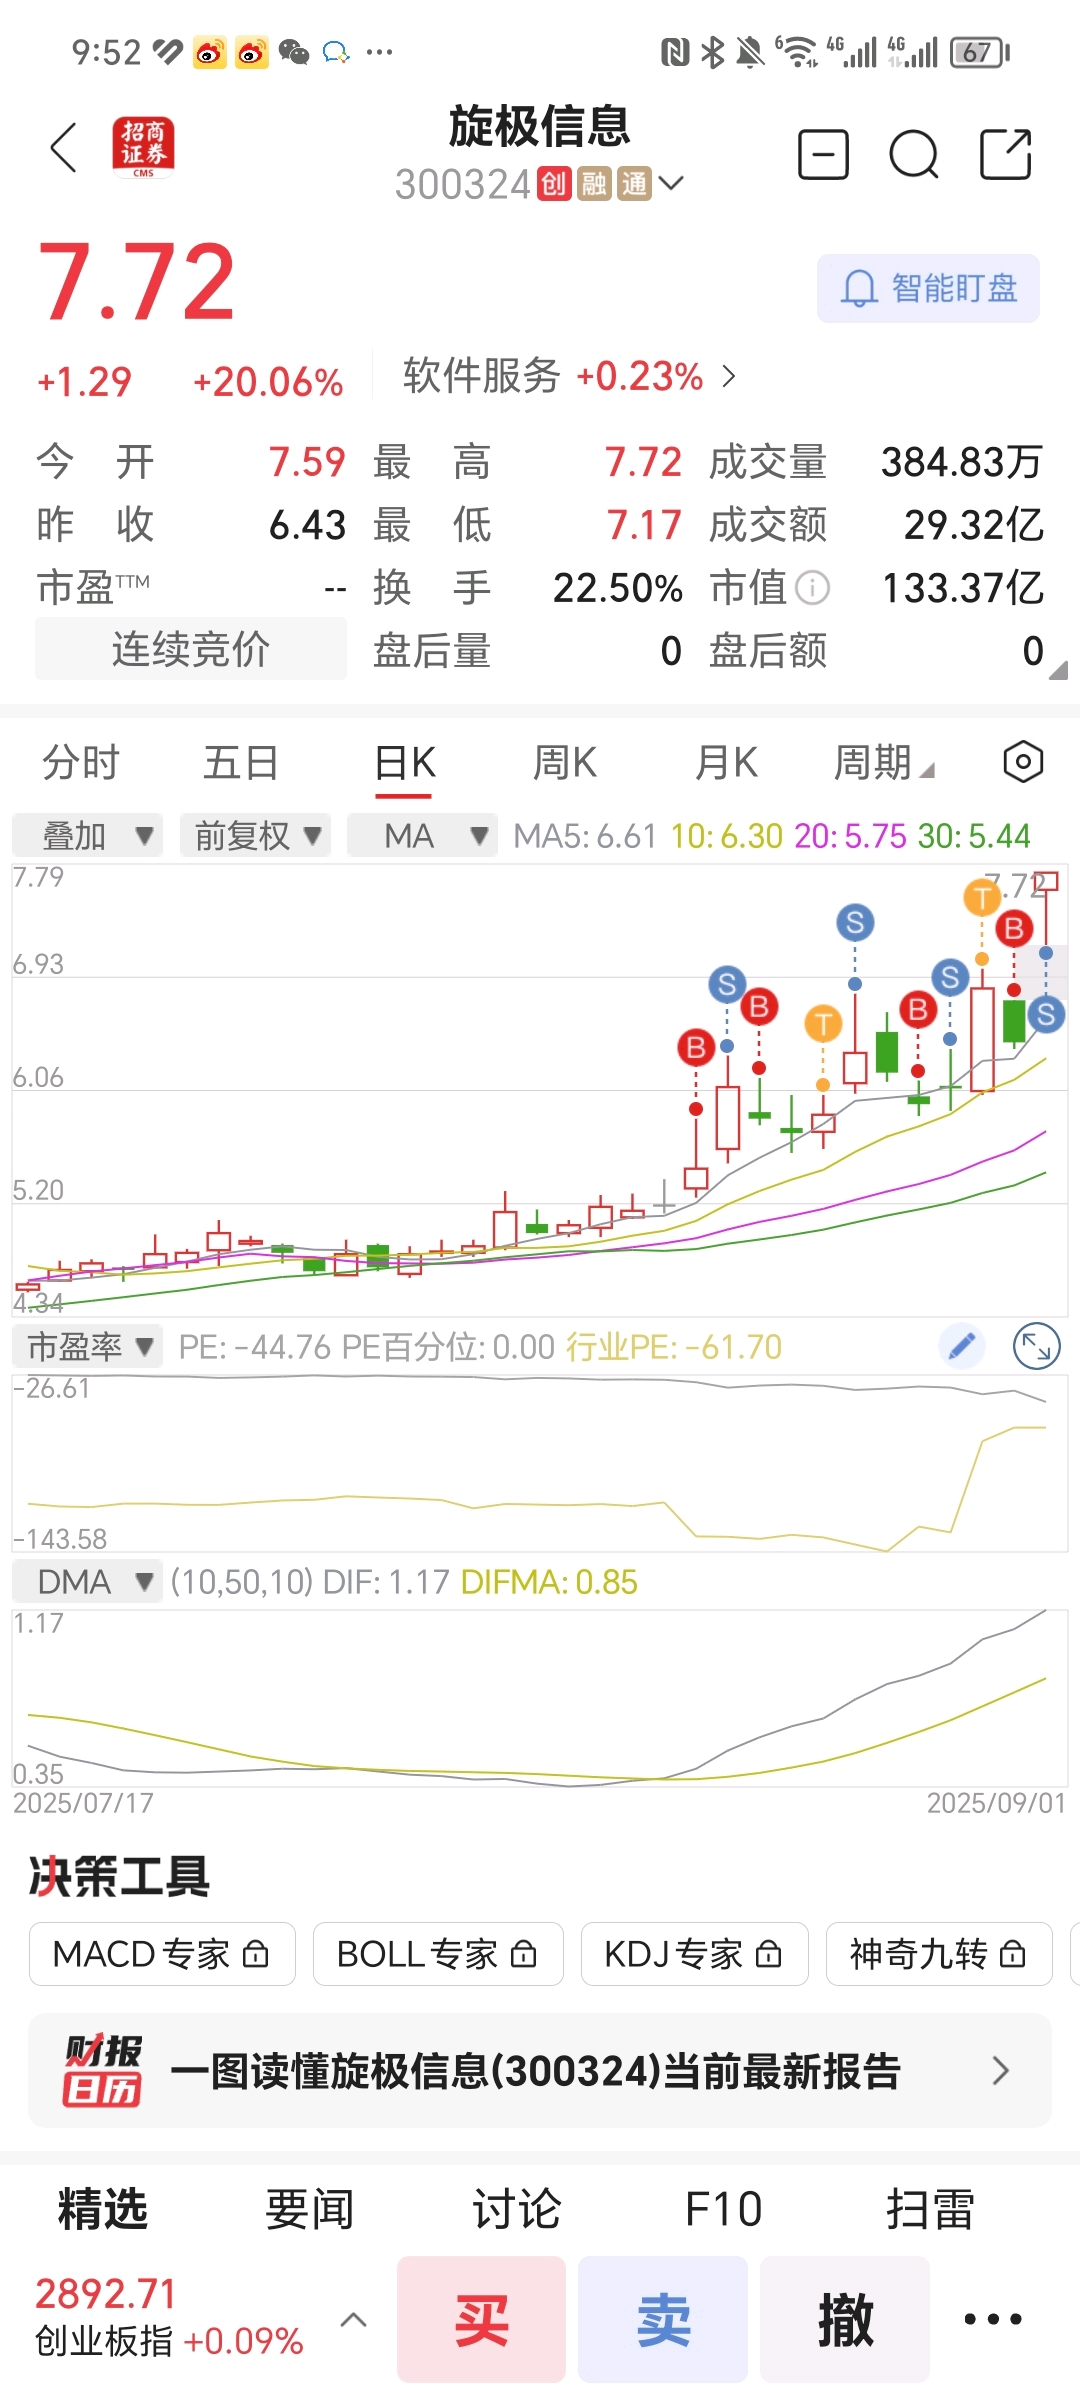Tap the 行业PE: -61.70 label
This screenshot has width=1080, height=2400.
[x=674, y=1347]
